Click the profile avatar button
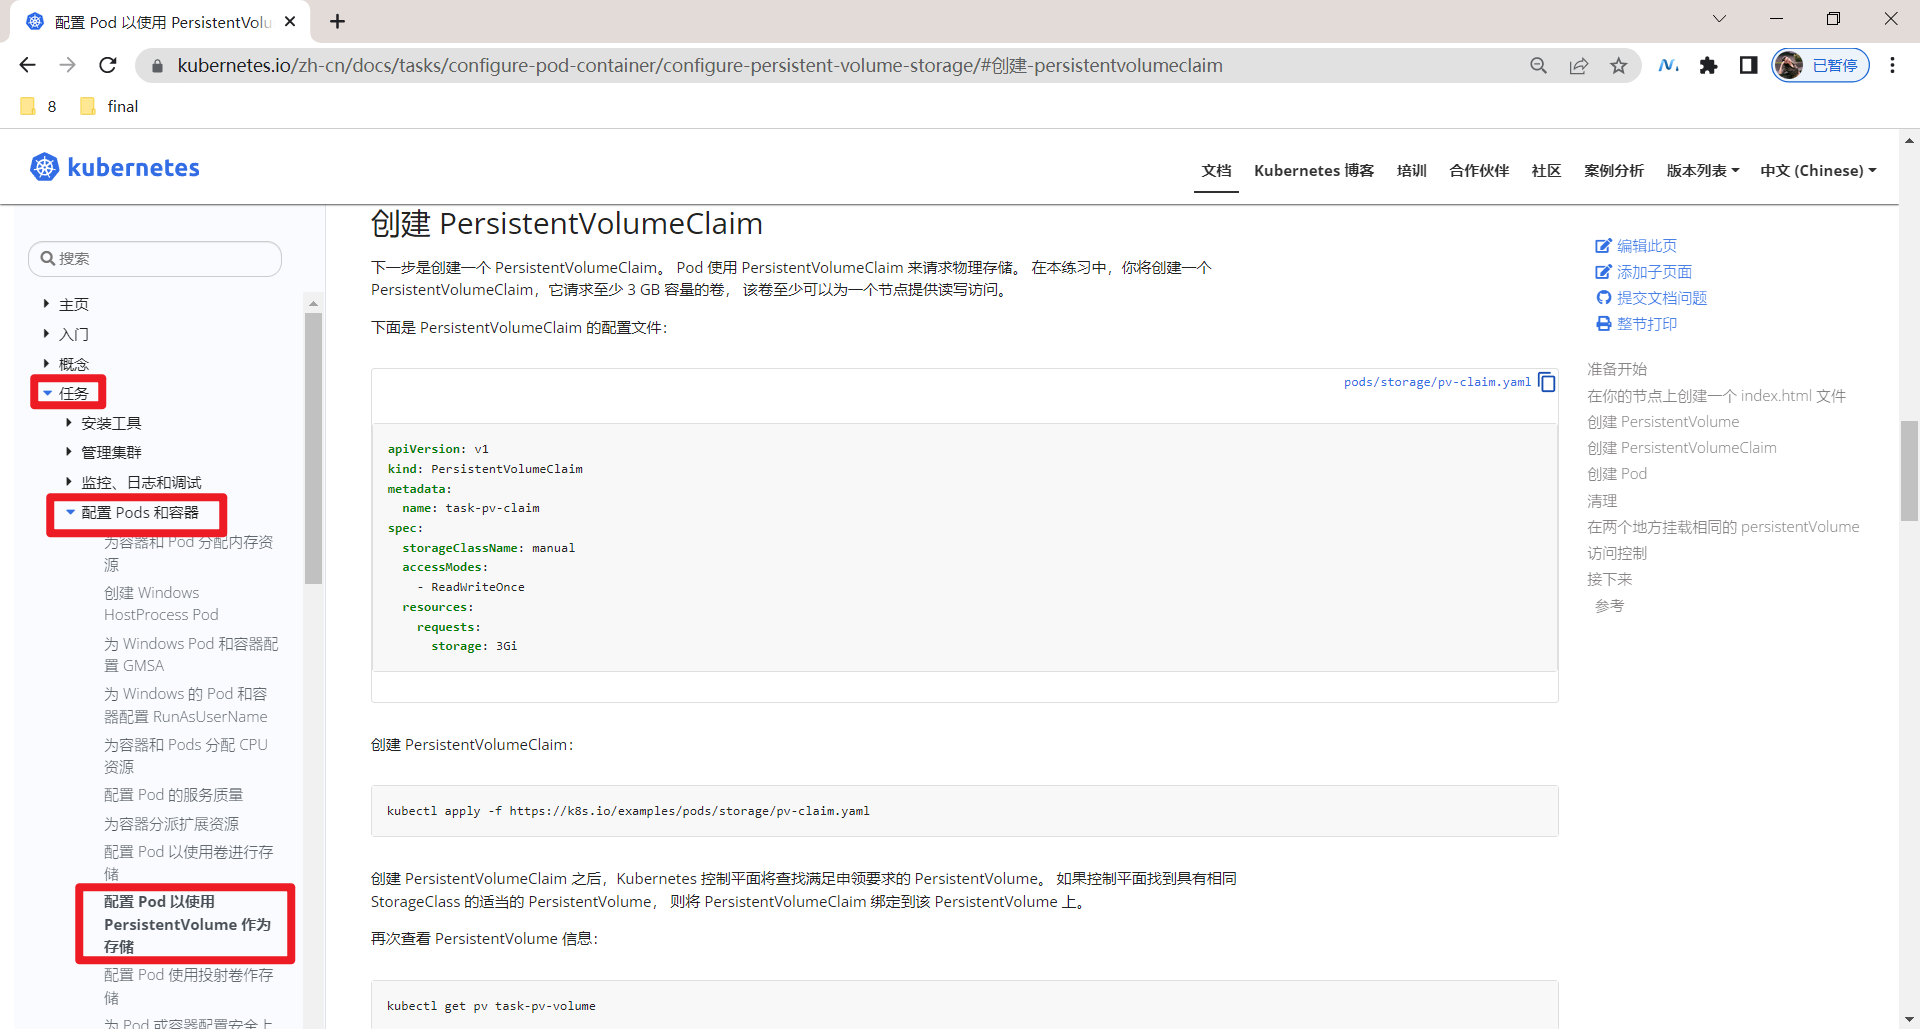 pos(1820,66)
